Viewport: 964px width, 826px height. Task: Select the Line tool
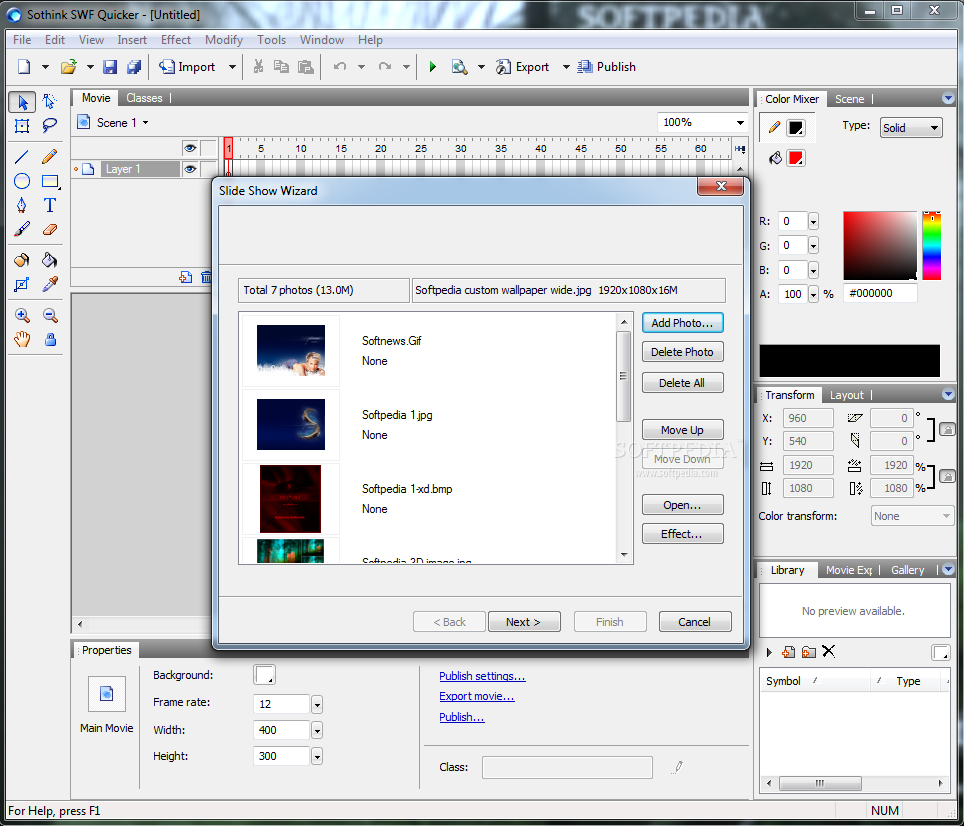pos(22,157)
